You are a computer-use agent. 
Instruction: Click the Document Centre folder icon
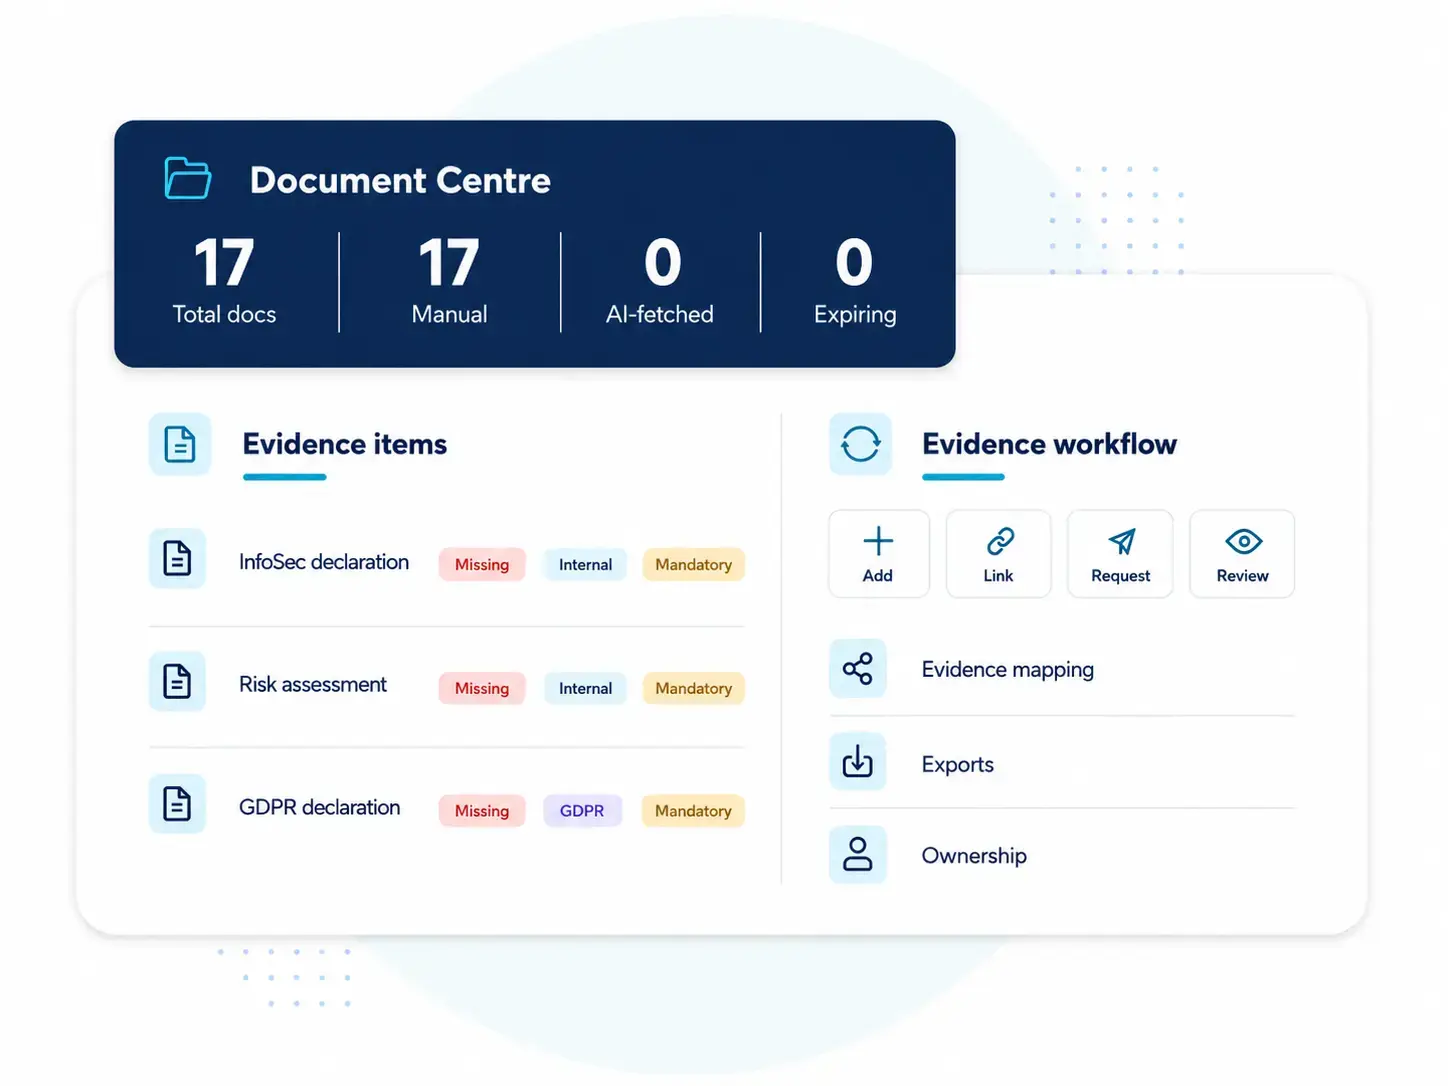[x=188, y=178]
